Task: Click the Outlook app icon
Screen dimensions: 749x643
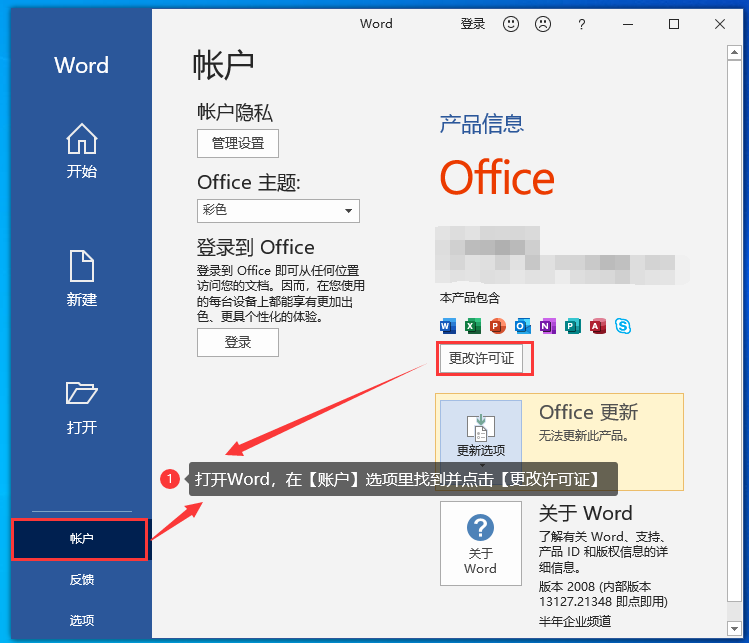Action: [x=522, y=326]
